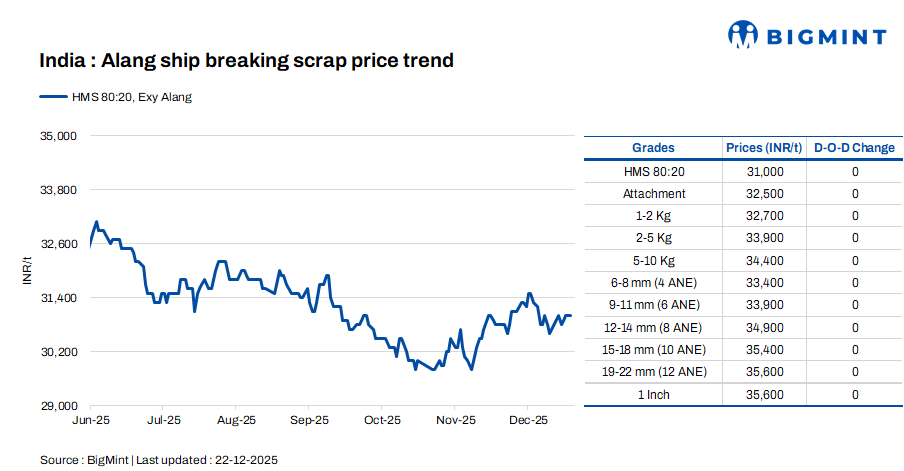Screen dimensions: 904x471
Task: Click the INR/t y-axis title
Action: pos(27,270)
